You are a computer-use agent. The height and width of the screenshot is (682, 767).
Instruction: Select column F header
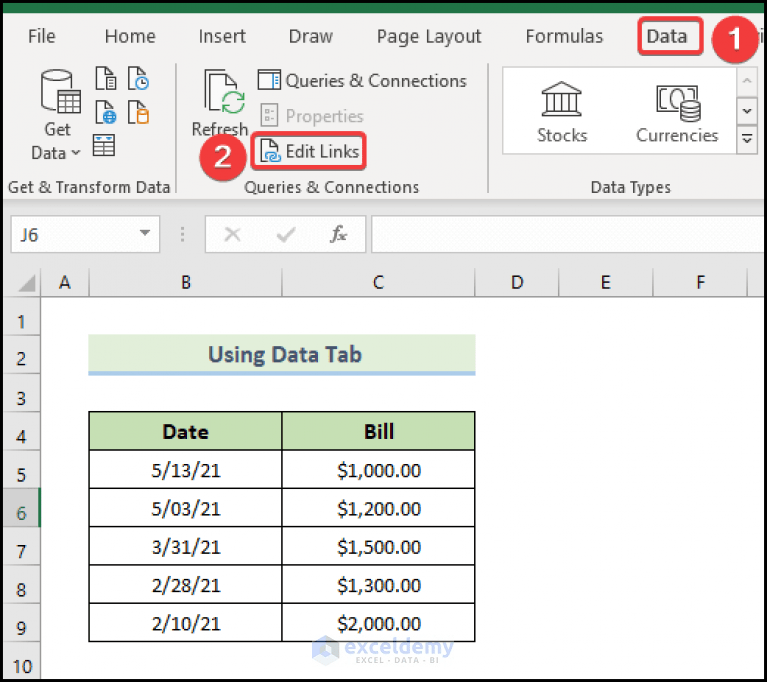coord(700,282)
